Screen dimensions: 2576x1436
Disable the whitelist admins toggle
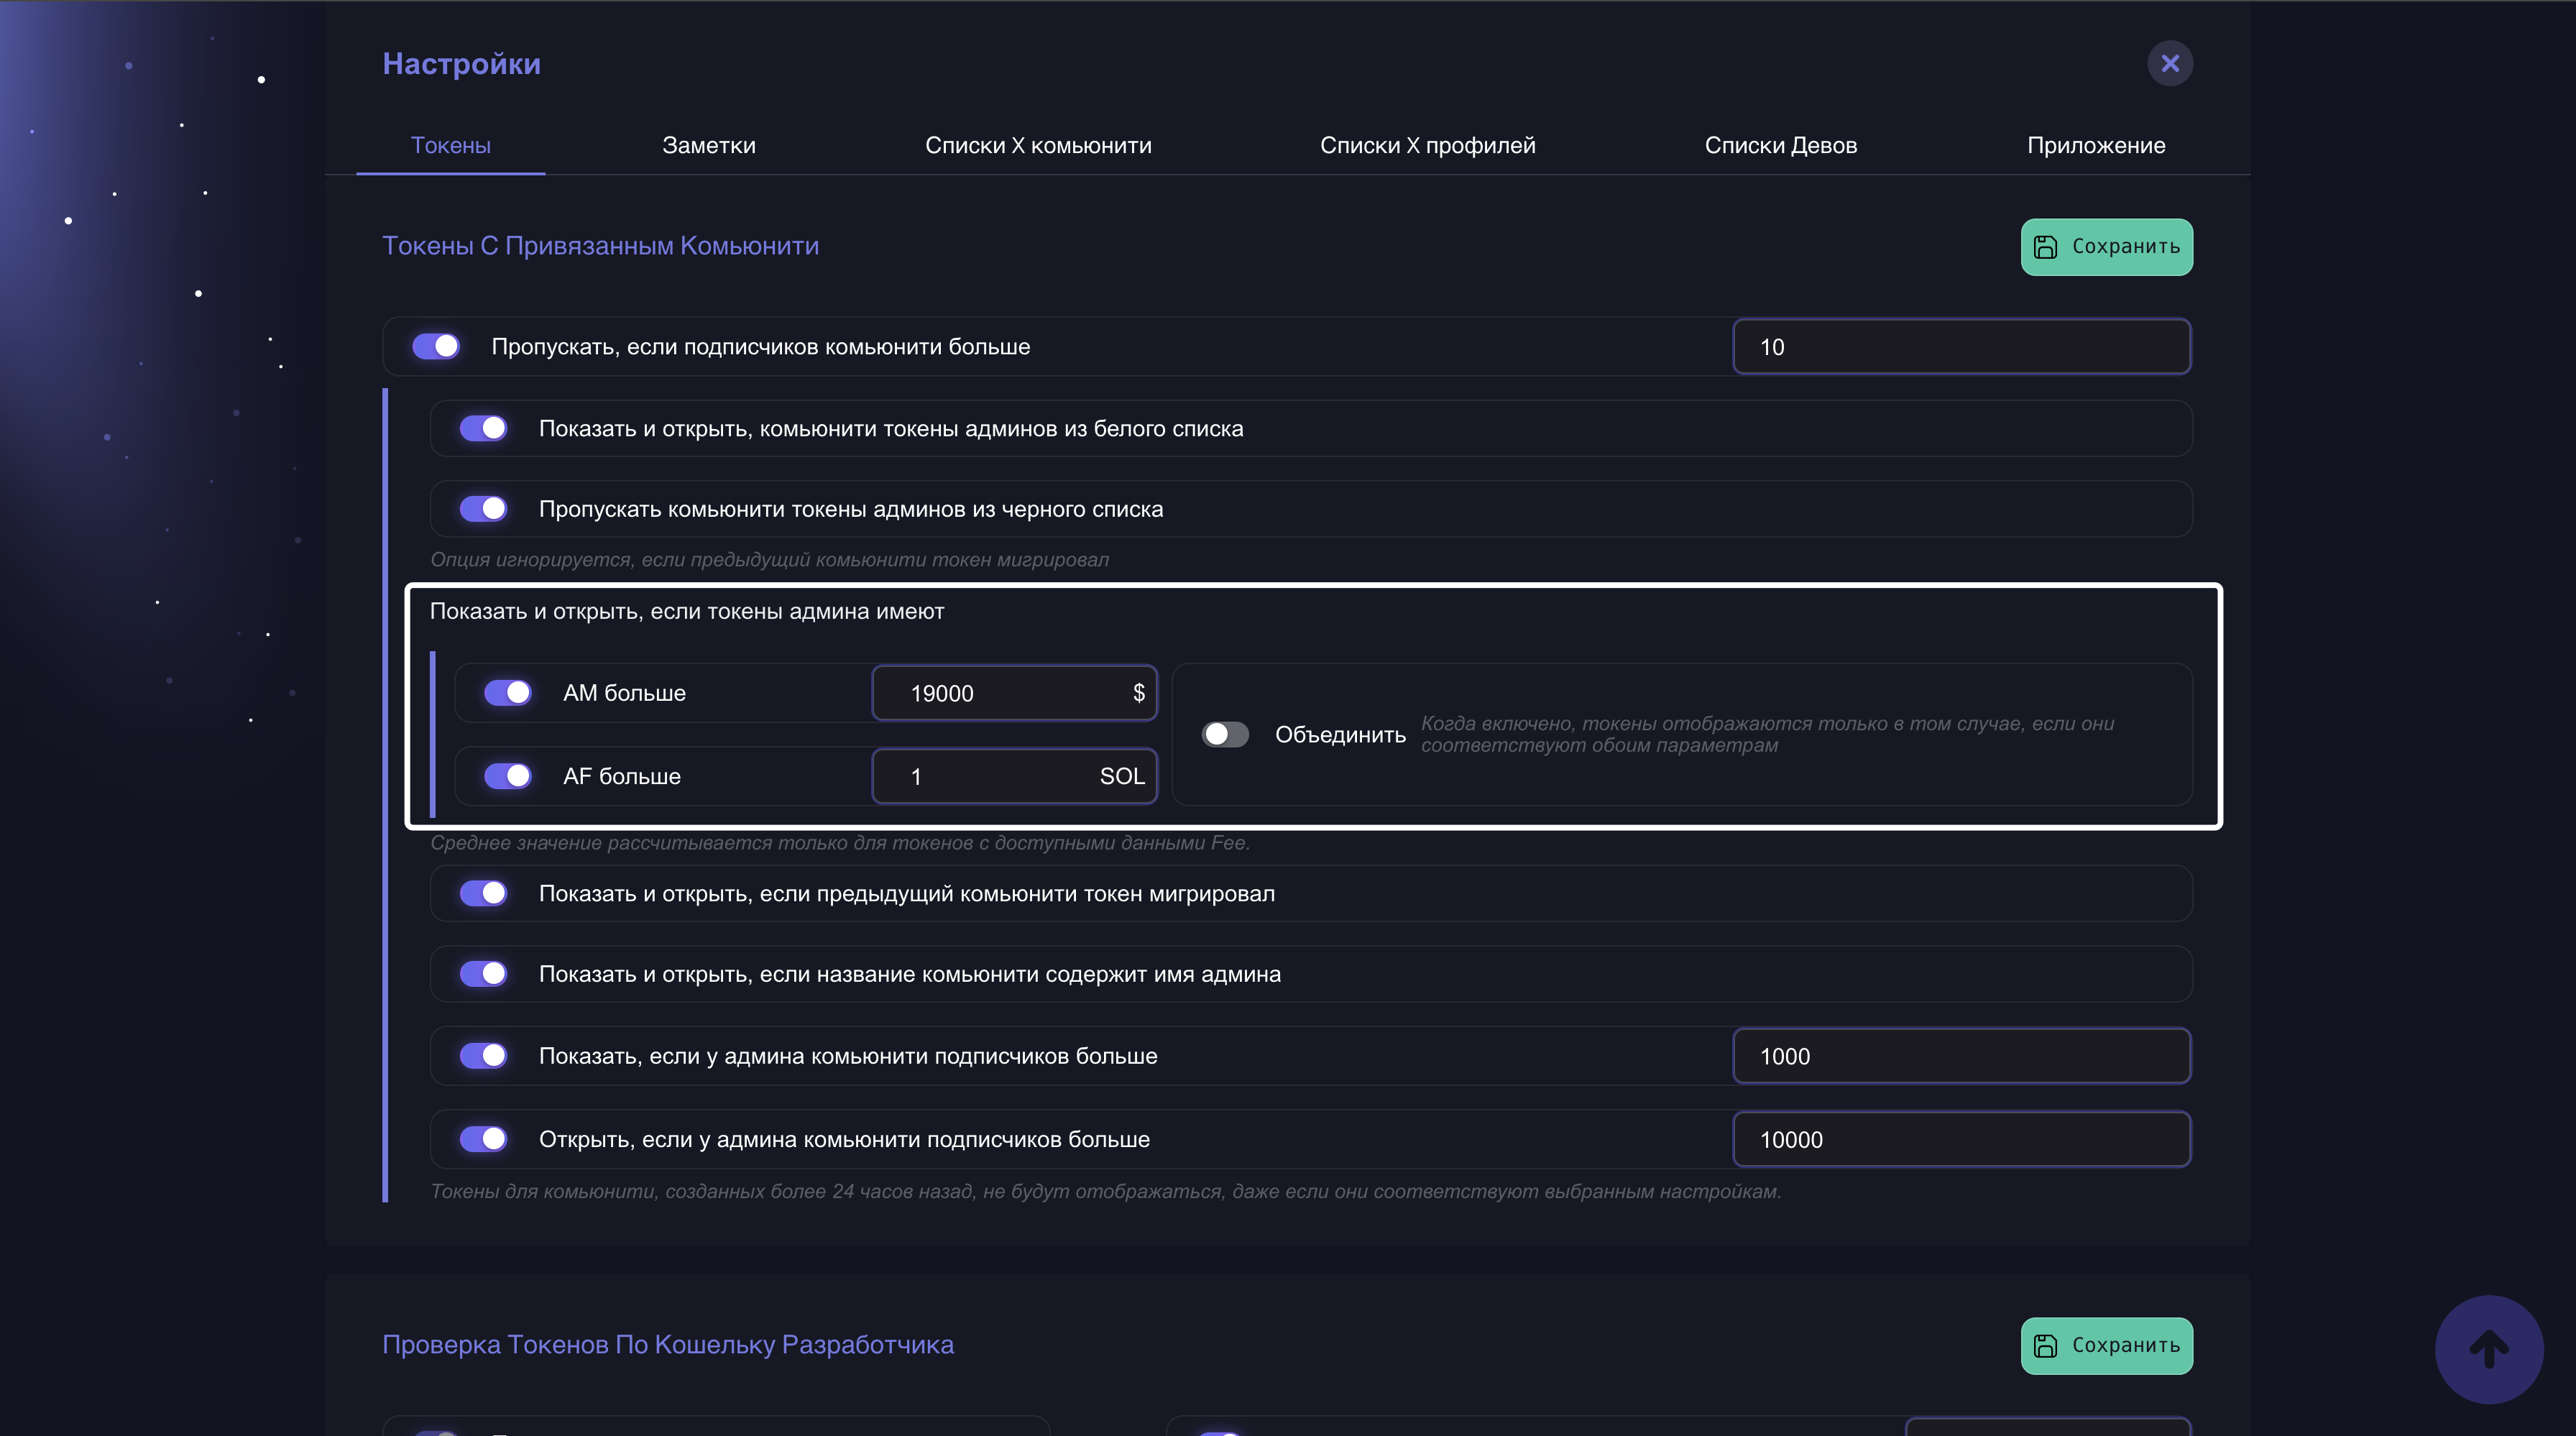click(484, 428)
